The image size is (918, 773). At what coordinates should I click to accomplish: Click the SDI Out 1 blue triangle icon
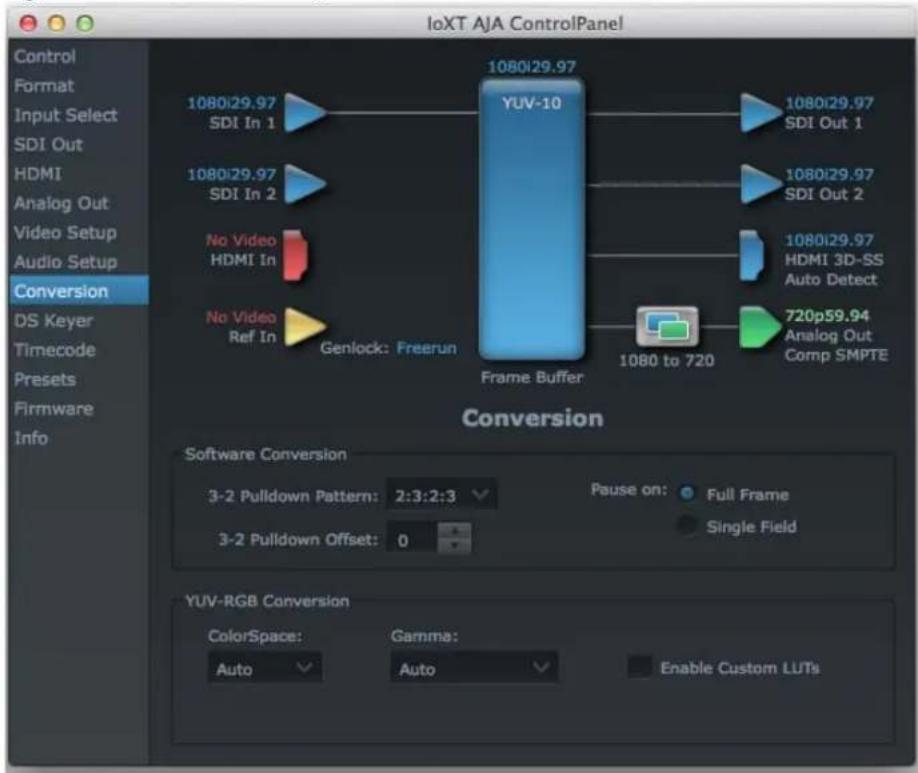(761, 112)
